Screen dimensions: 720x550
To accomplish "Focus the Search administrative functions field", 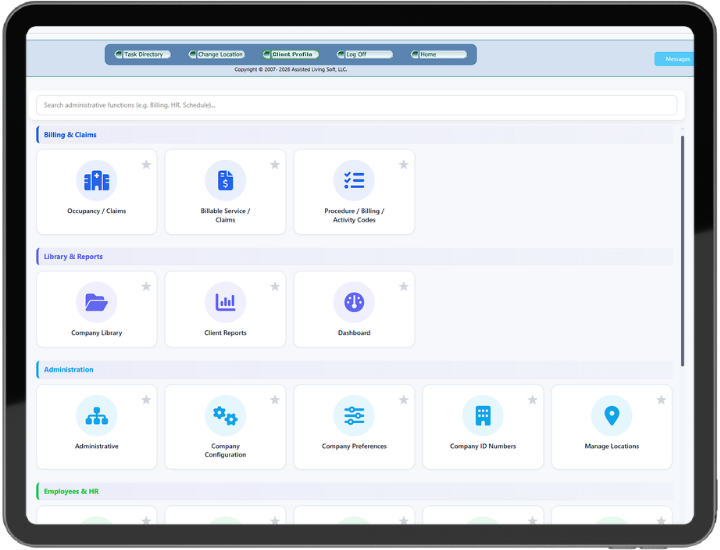I will pos(357,105).
